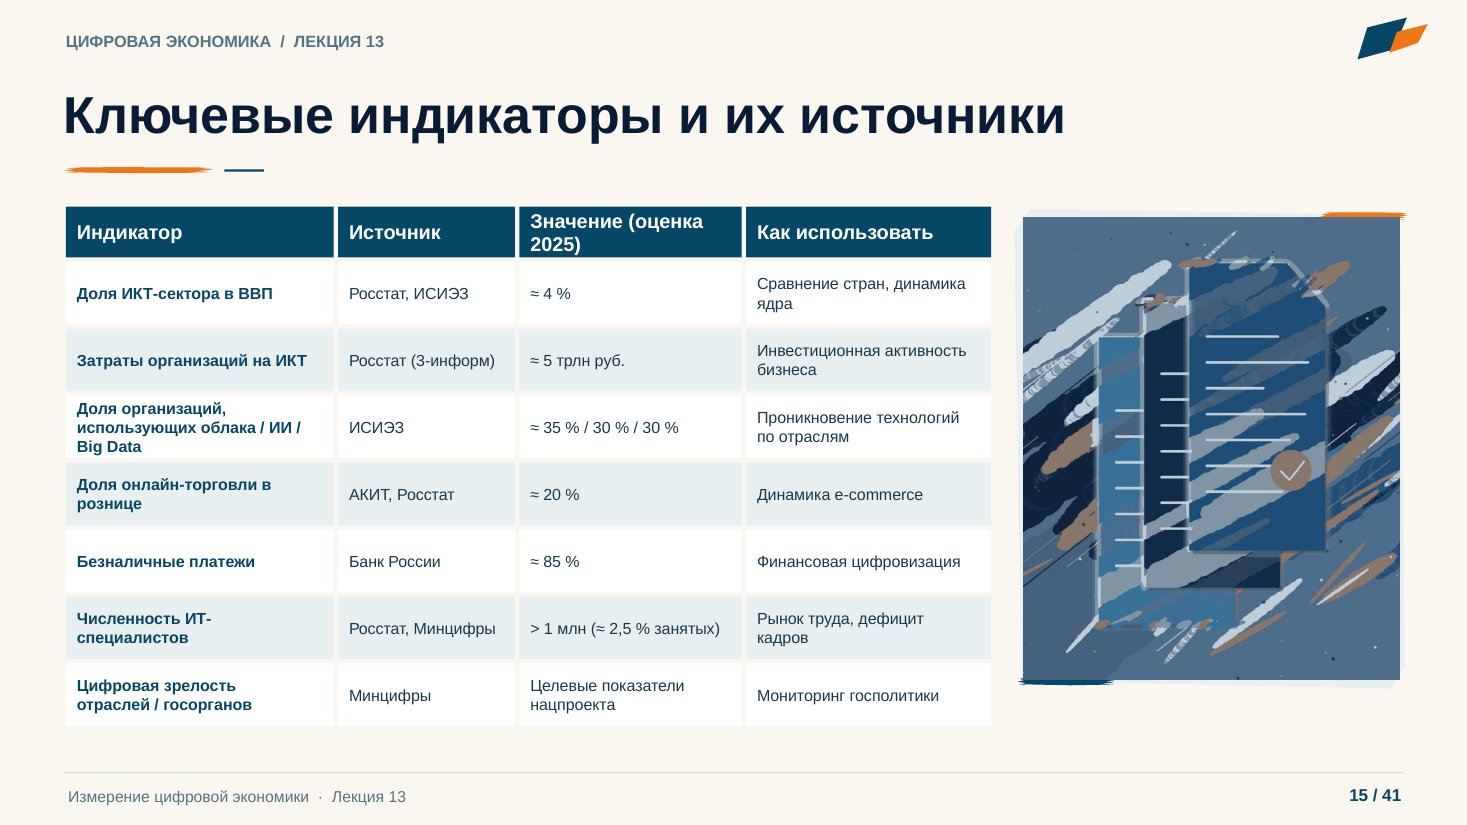Select the cell about organizations using облака / ИИ / Big Data
The image size is (1467, 825).
click(200, 428)
